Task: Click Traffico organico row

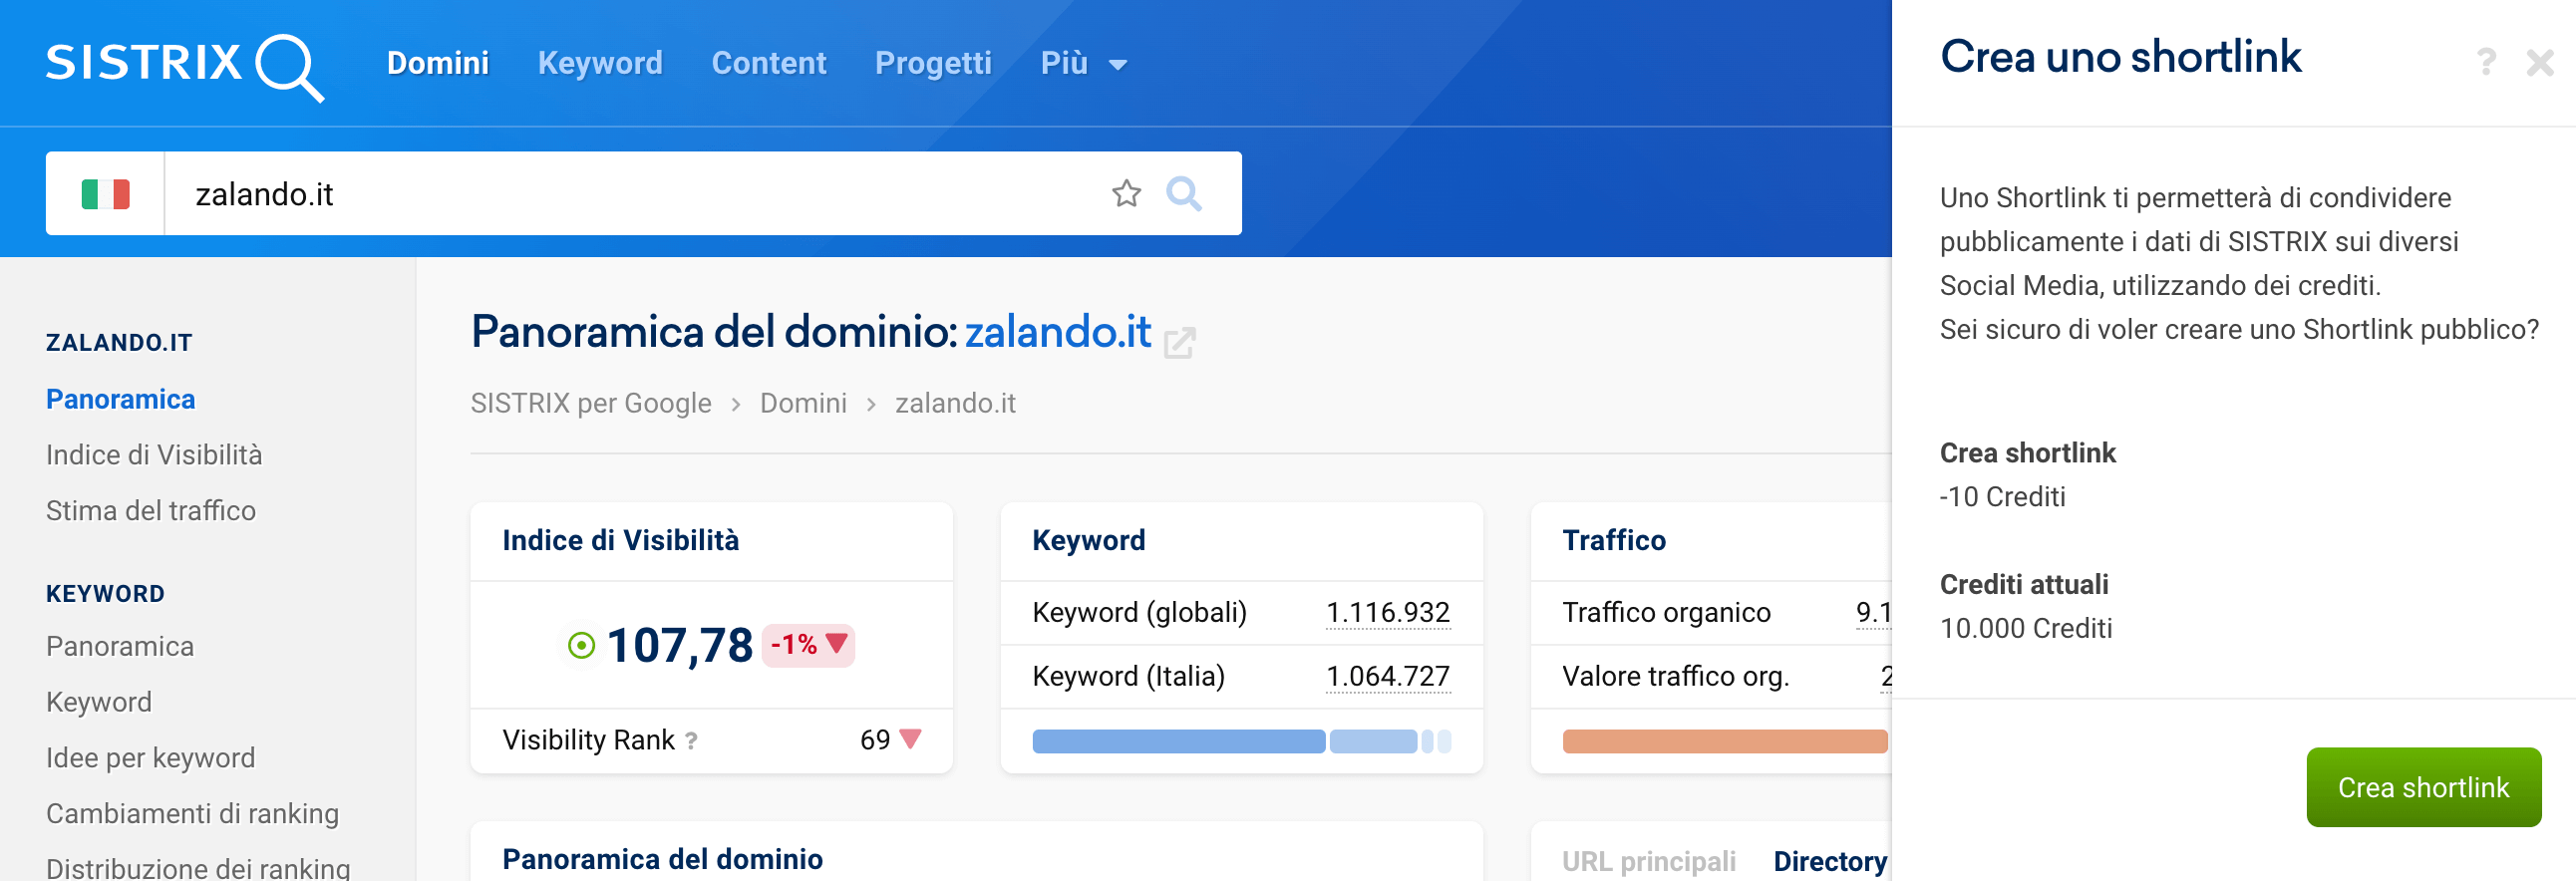Action: tap(1711, 612)
